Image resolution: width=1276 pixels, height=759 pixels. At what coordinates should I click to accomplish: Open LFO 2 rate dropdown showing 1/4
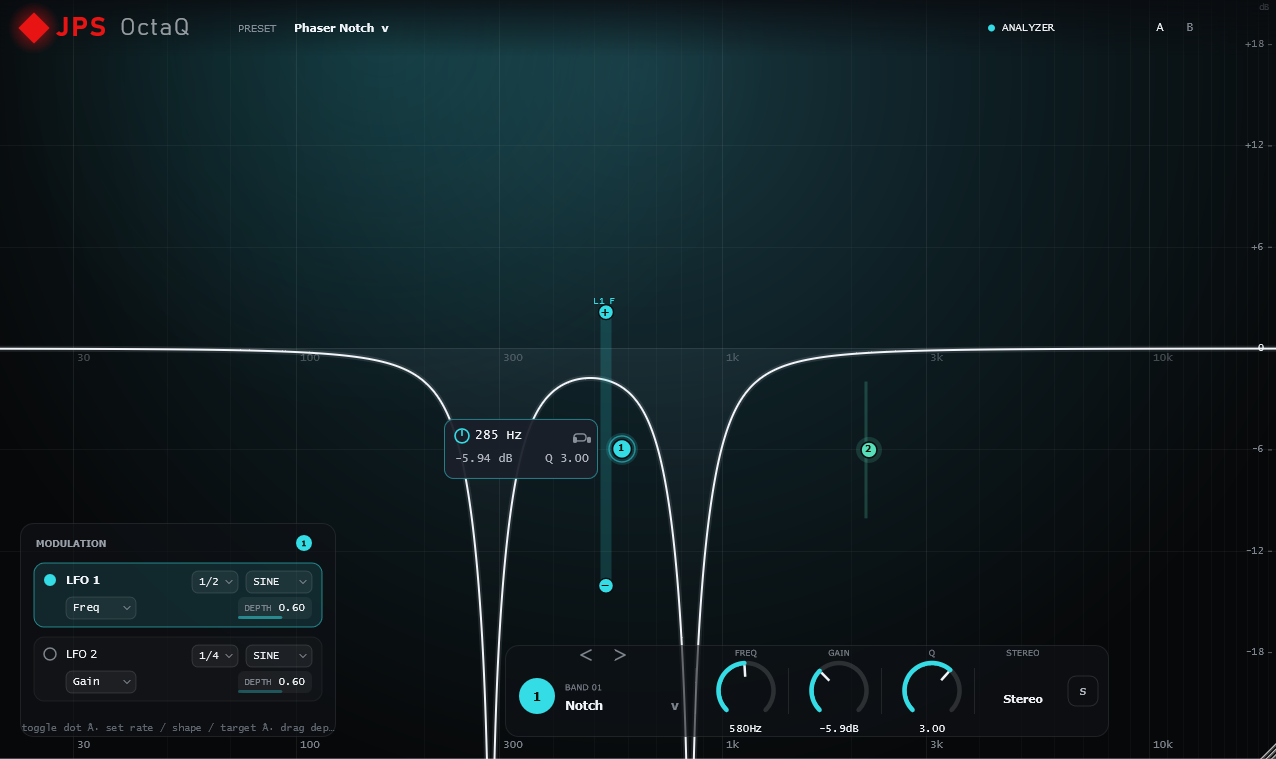pyautogui.click(x=215, y=656)
